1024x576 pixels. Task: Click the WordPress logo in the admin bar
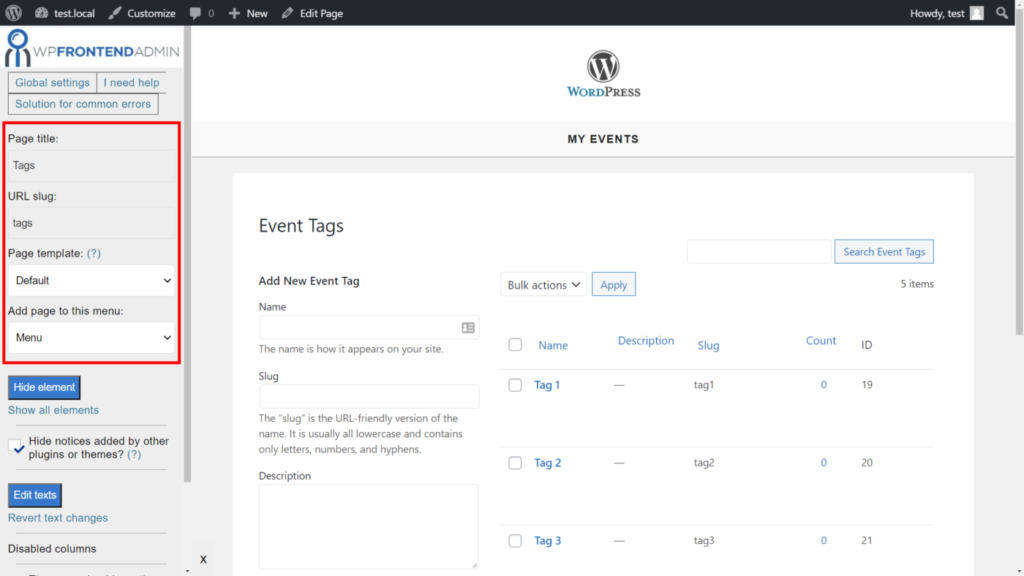(x=11, y=13)
